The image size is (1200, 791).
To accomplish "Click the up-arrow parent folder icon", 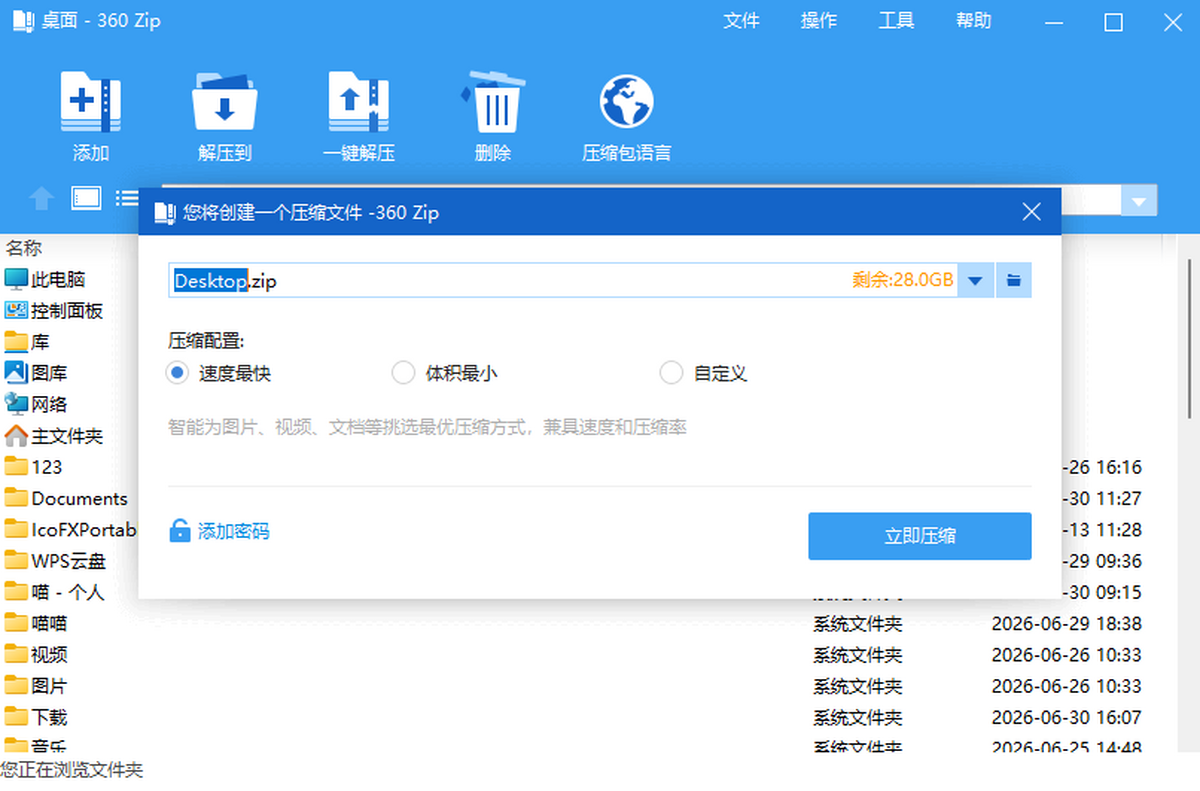I will pos(41,199).
